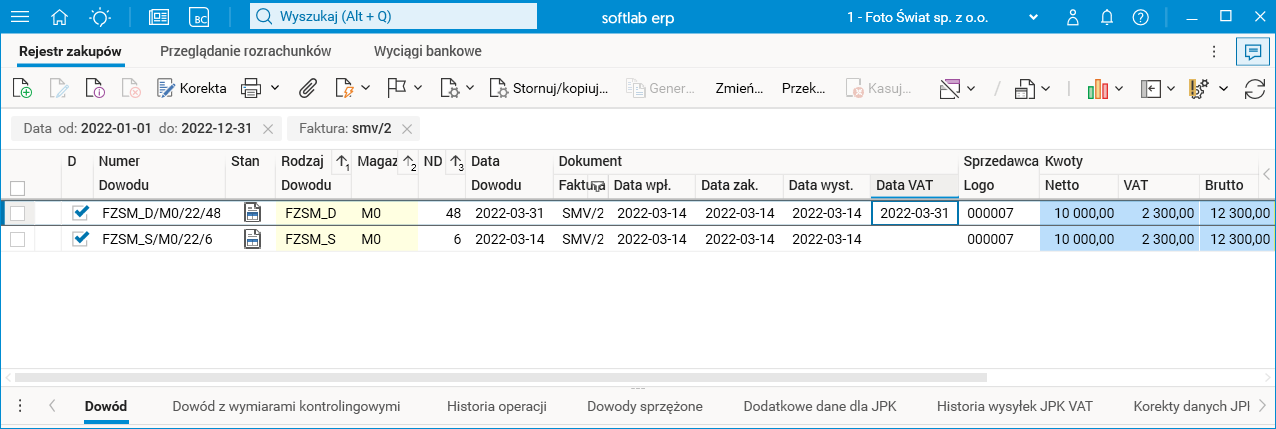1276x429 pixels.
Task: Click the document state icon for FZSM_D/M0/22/48
Action: tap(252, 212)
